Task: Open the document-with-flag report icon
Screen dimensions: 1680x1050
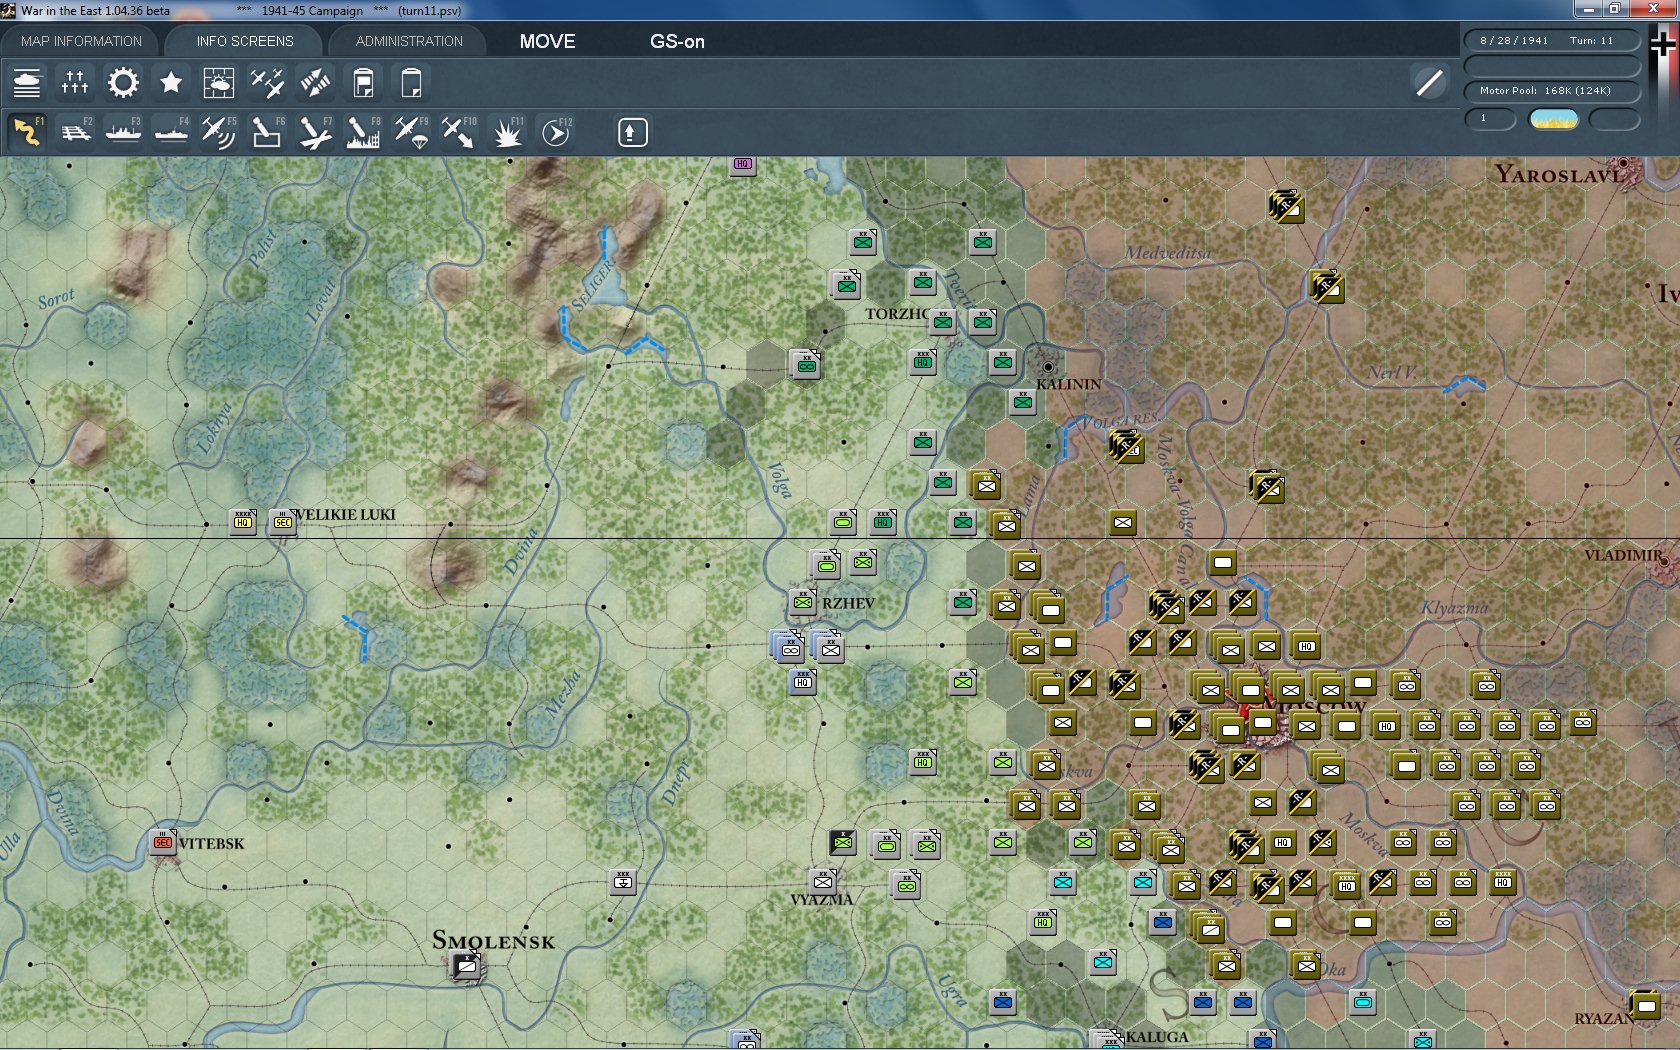Action: click(x=363, y=83)
